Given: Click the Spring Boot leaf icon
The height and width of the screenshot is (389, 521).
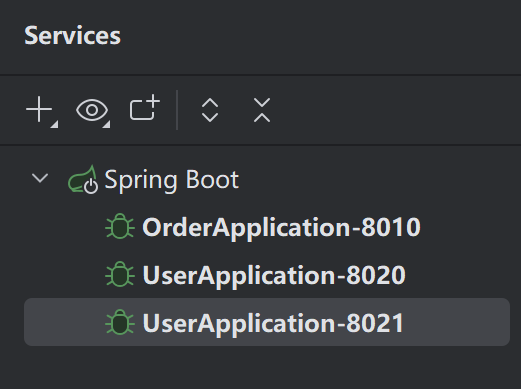Looking at the screenshot, I should click(83, 179).
